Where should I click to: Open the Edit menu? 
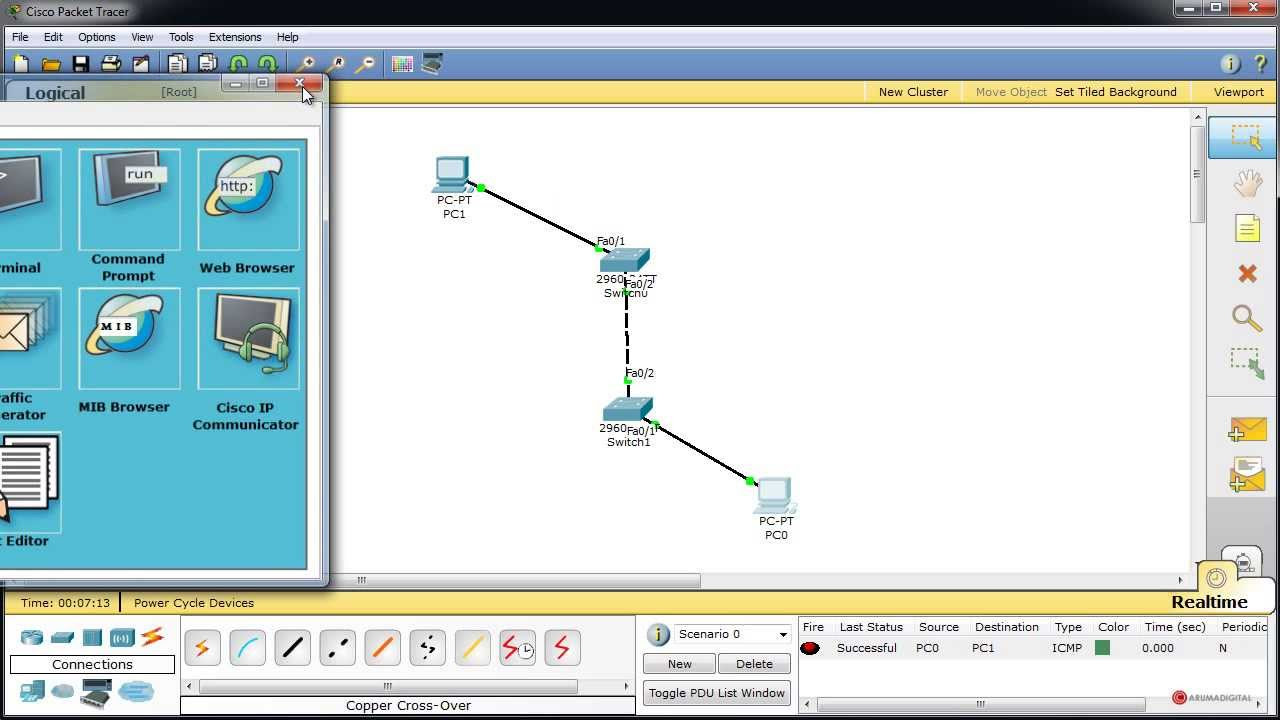point(53,37)
